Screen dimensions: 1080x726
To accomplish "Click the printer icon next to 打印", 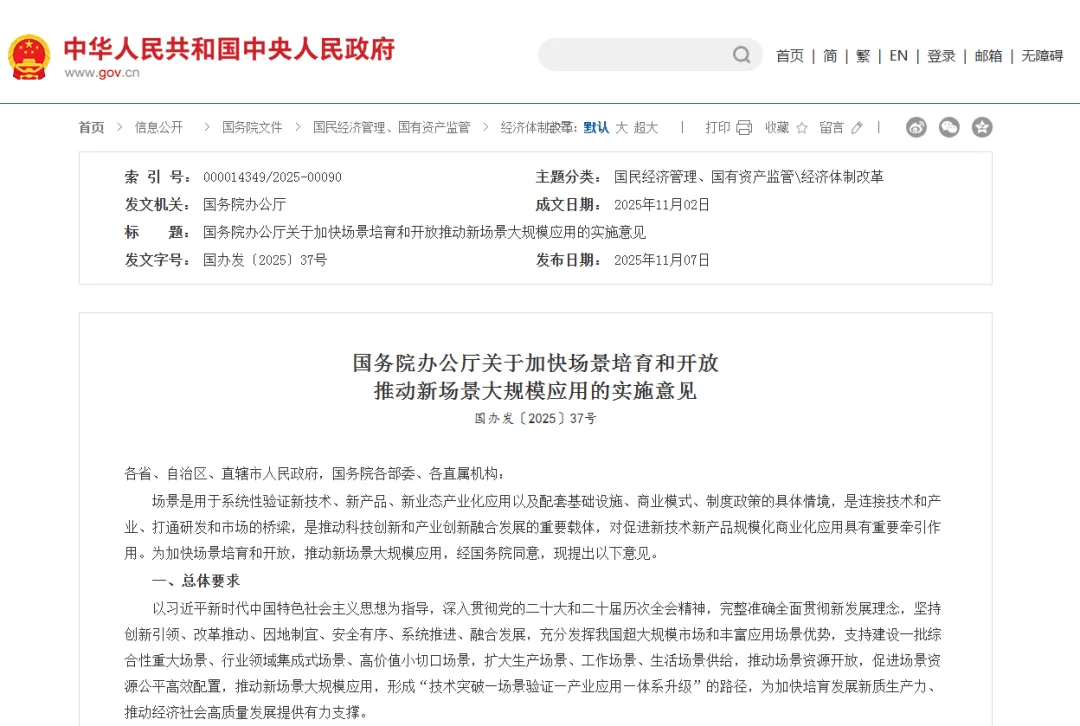I will 743,127.
